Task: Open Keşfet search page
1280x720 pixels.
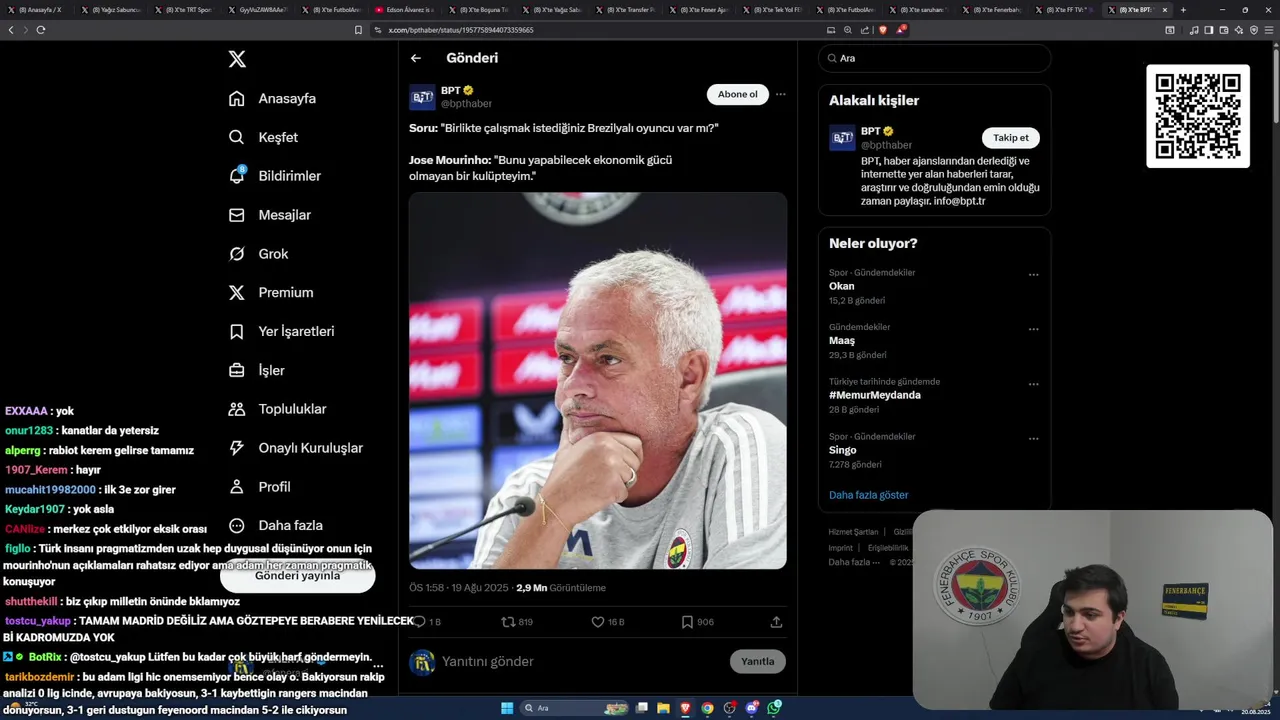Action: pos(263,137)
